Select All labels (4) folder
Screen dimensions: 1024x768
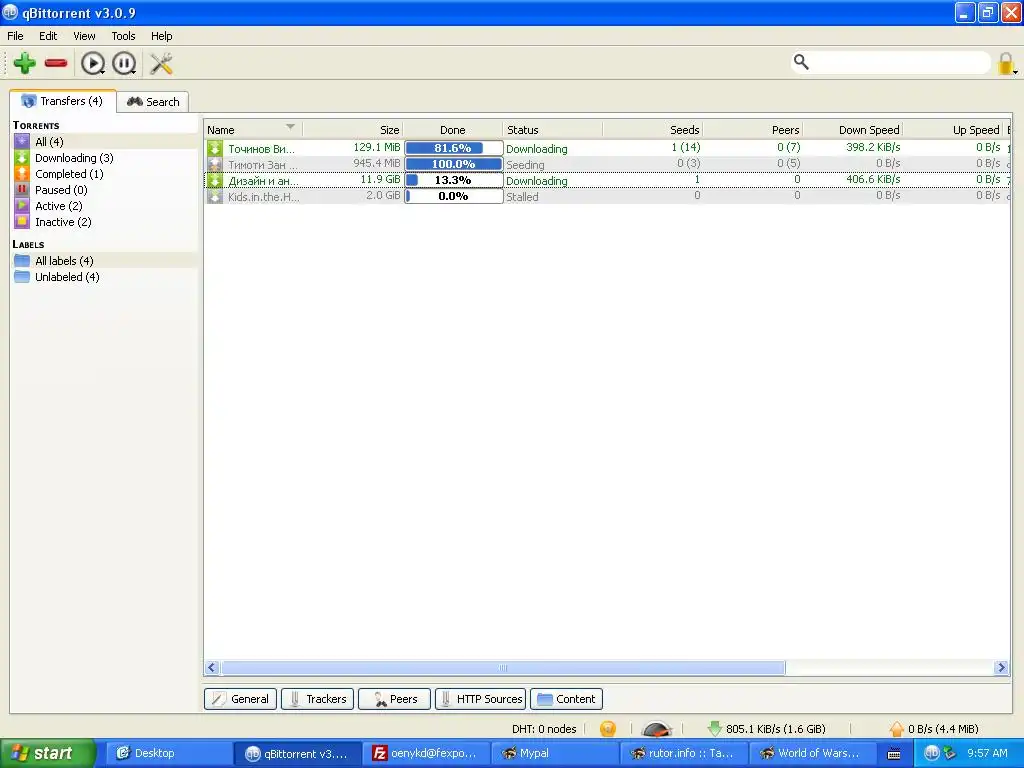[104, 261]
